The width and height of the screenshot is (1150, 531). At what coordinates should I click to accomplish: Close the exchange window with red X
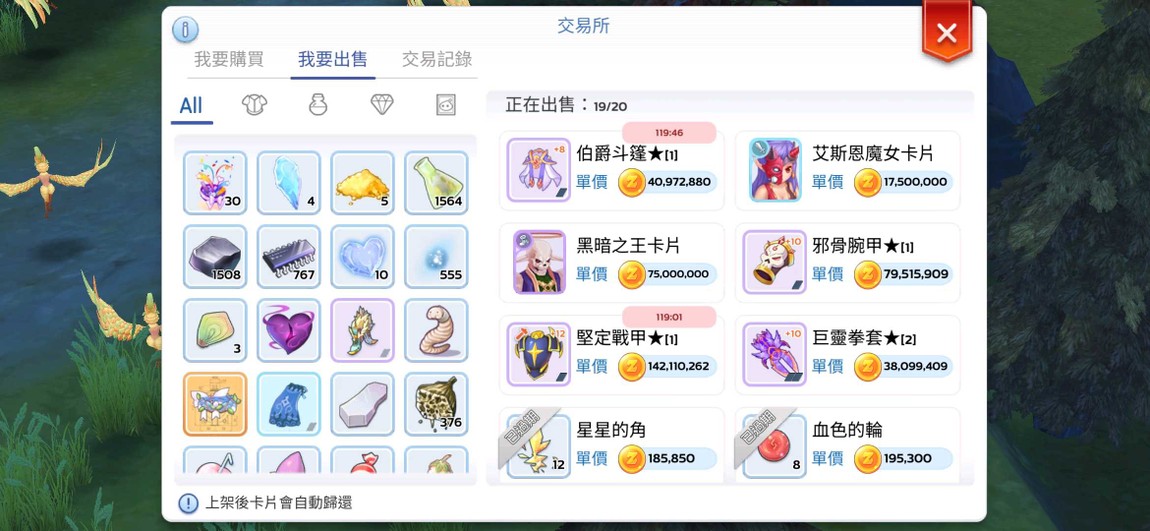947,33
